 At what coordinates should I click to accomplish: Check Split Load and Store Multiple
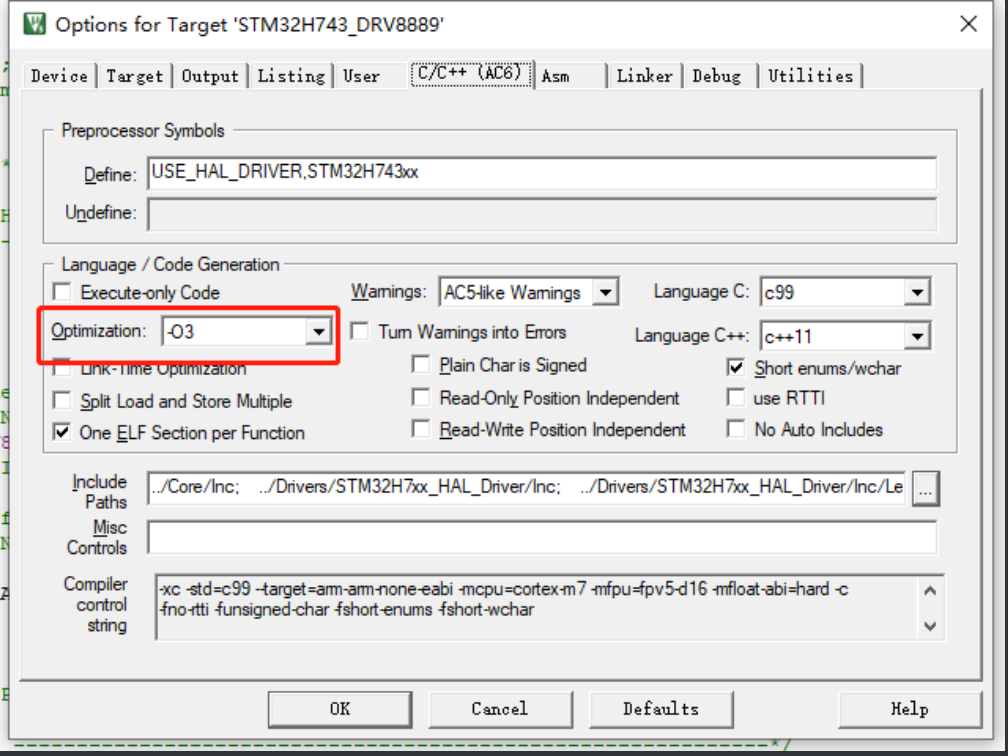pos(61,401)
